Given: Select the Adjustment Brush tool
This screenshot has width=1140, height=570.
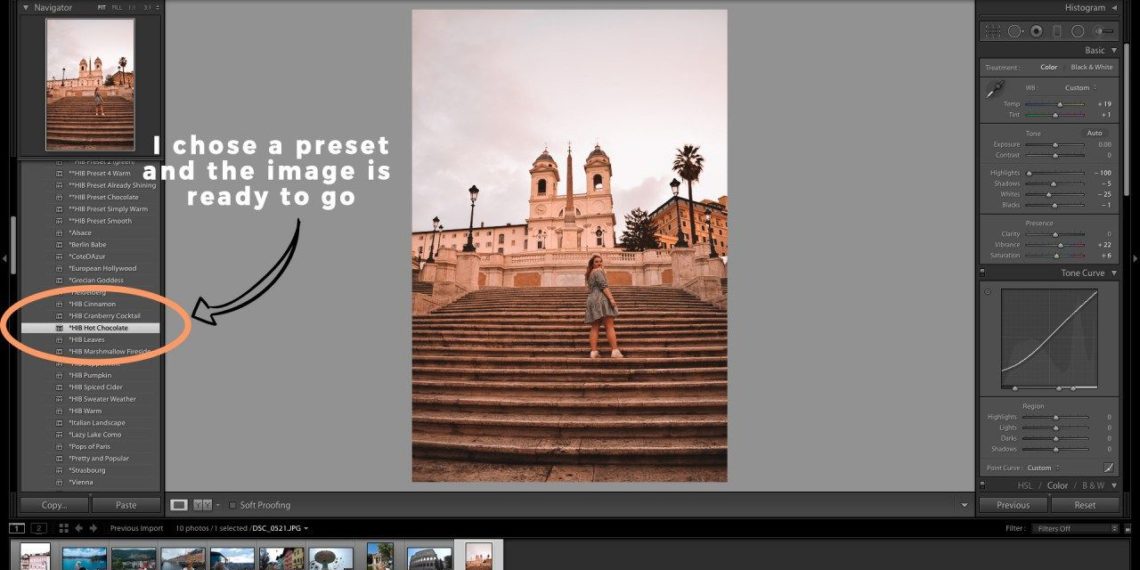Looking at the screenshot, I should tap(1103, 31).
